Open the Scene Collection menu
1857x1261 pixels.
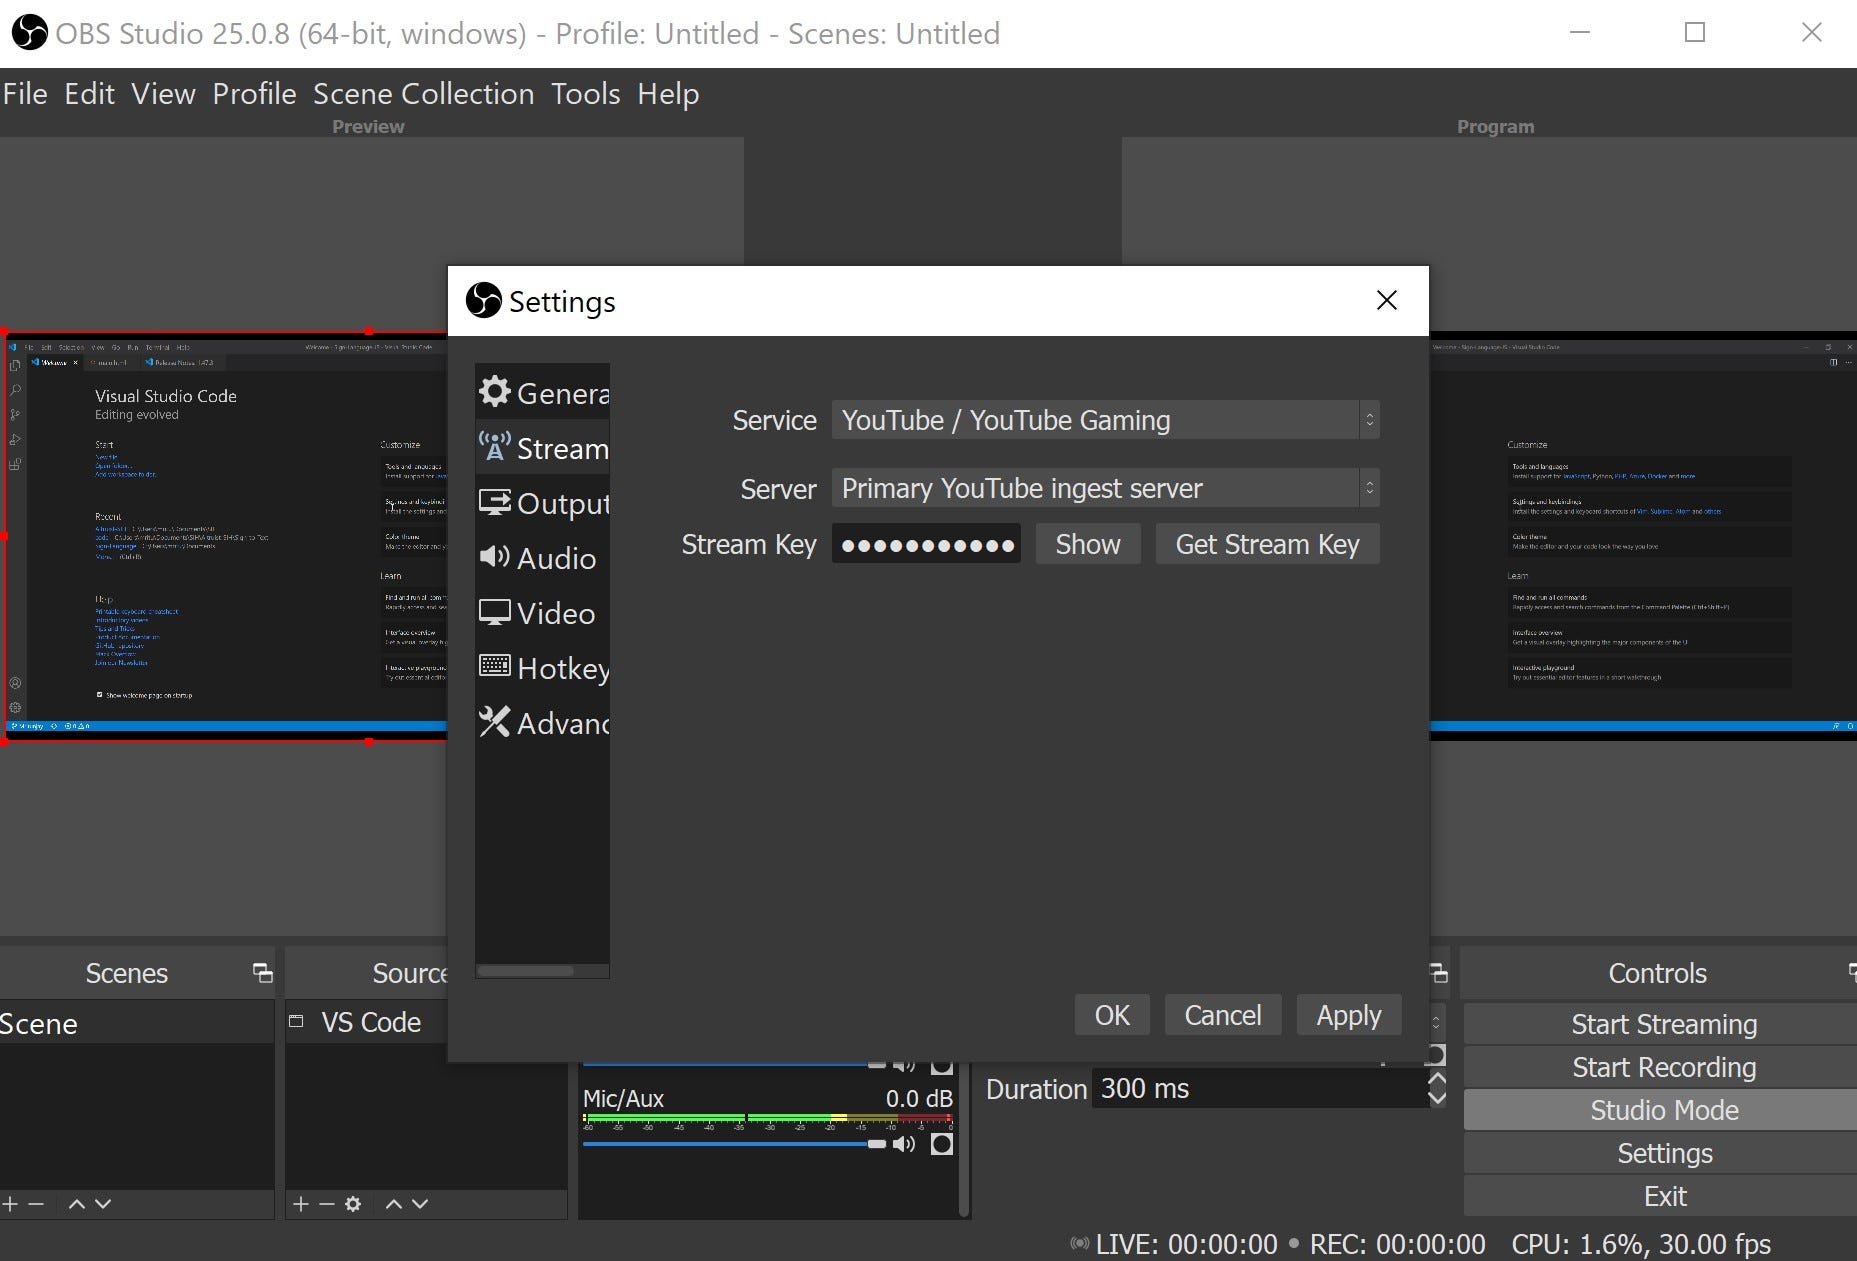[423, 93]
